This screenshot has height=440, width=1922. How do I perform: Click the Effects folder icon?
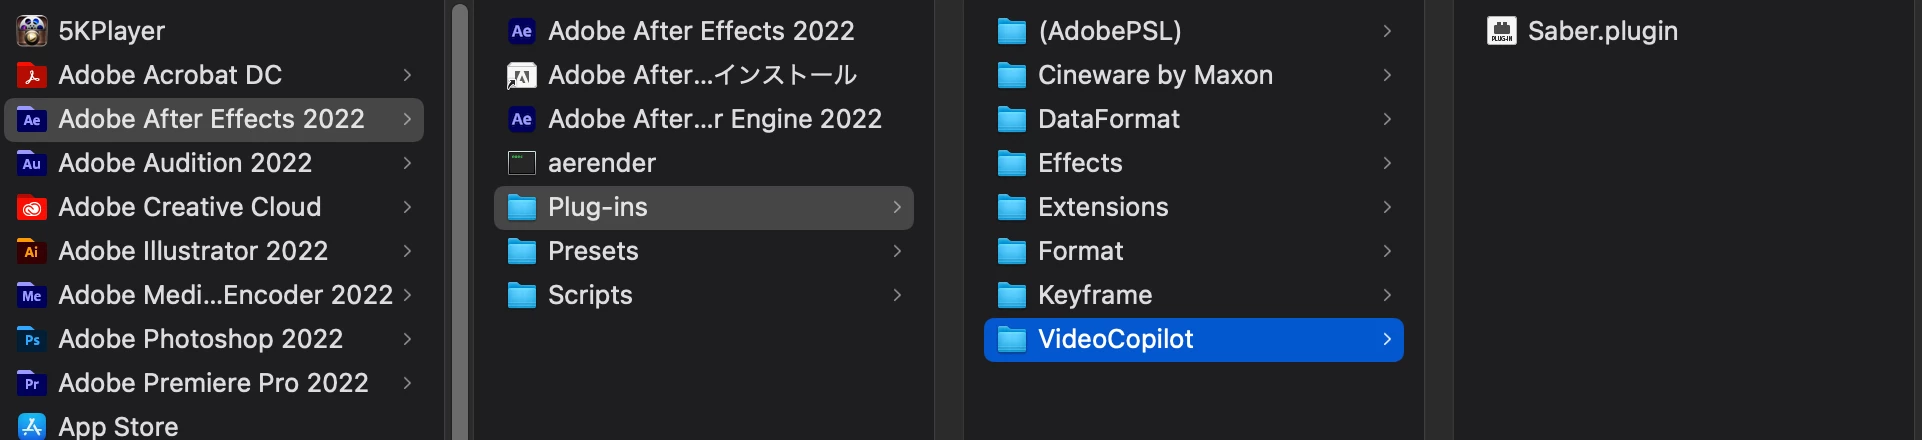(1012, 163)
